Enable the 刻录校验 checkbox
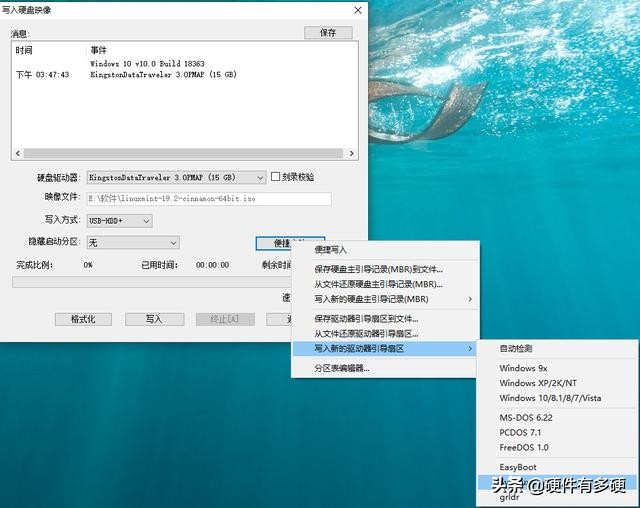Screen dimensions: 640x508 [276, 177]
